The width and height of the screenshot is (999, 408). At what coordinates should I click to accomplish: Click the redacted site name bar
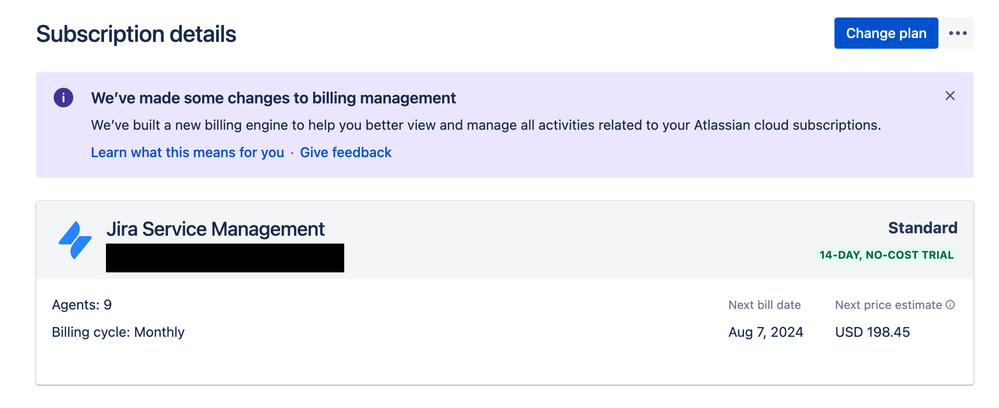[225, 258]
